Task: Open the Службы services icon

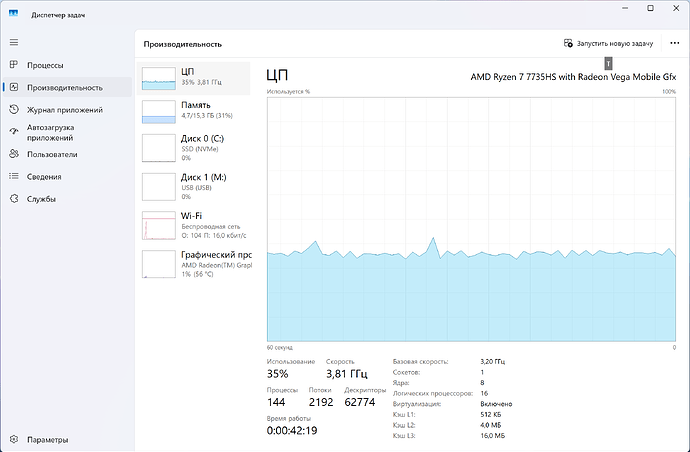Action: (14, 199)
